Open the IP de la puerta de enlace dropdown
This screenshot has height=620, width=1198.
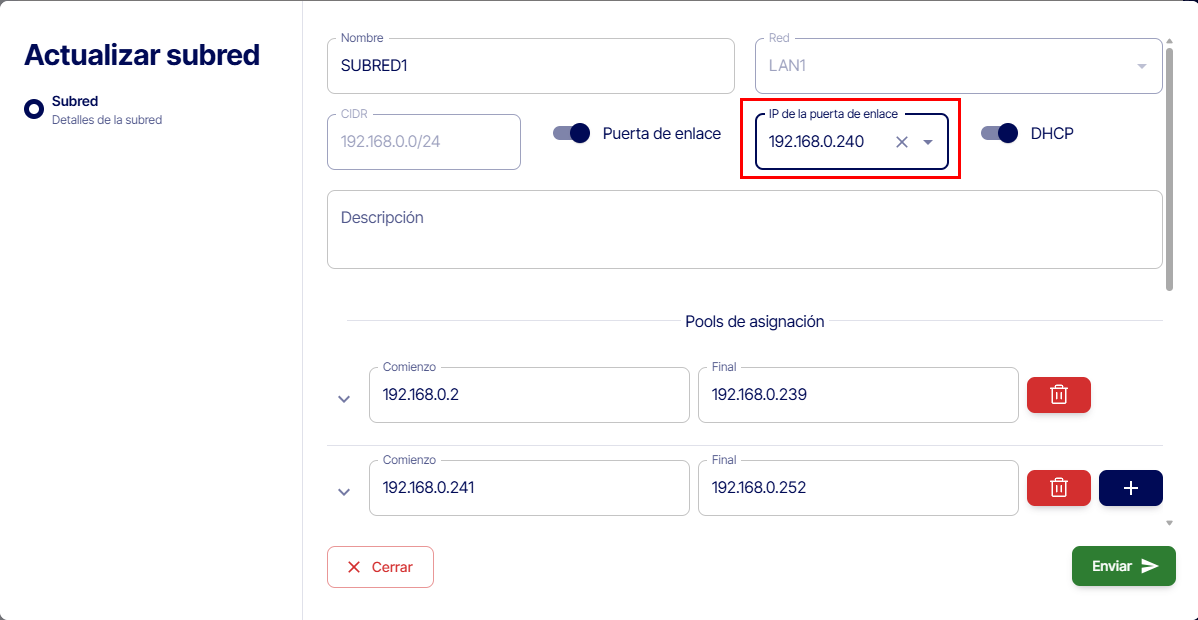(928, 142)
